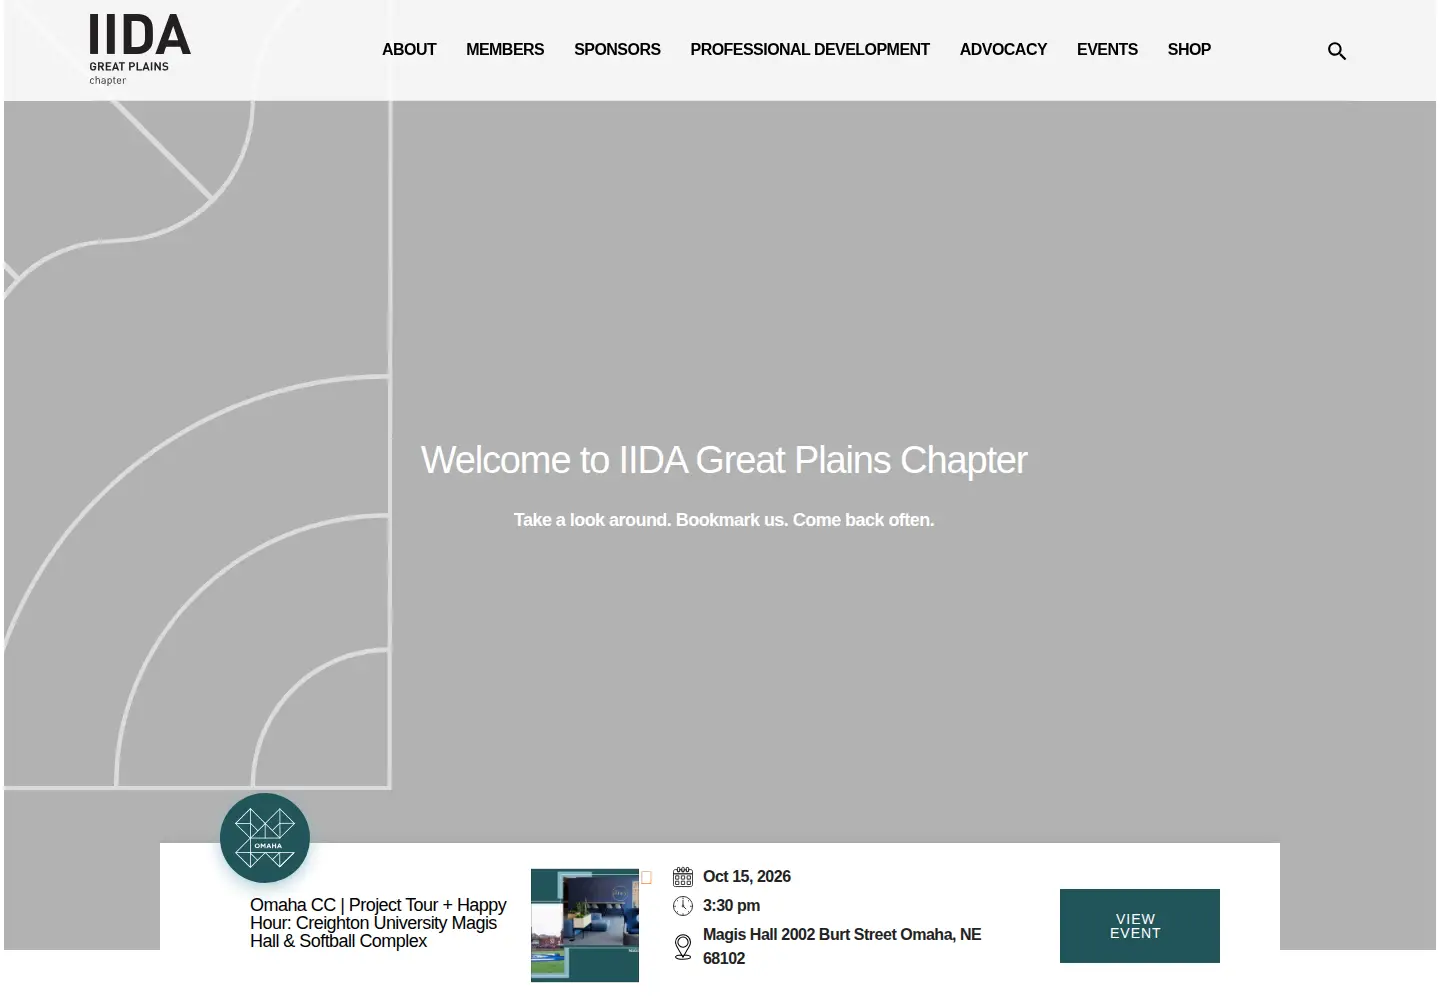1440x1000 pixels.
Task: Open the Professional Development menu
Action: 810,49
